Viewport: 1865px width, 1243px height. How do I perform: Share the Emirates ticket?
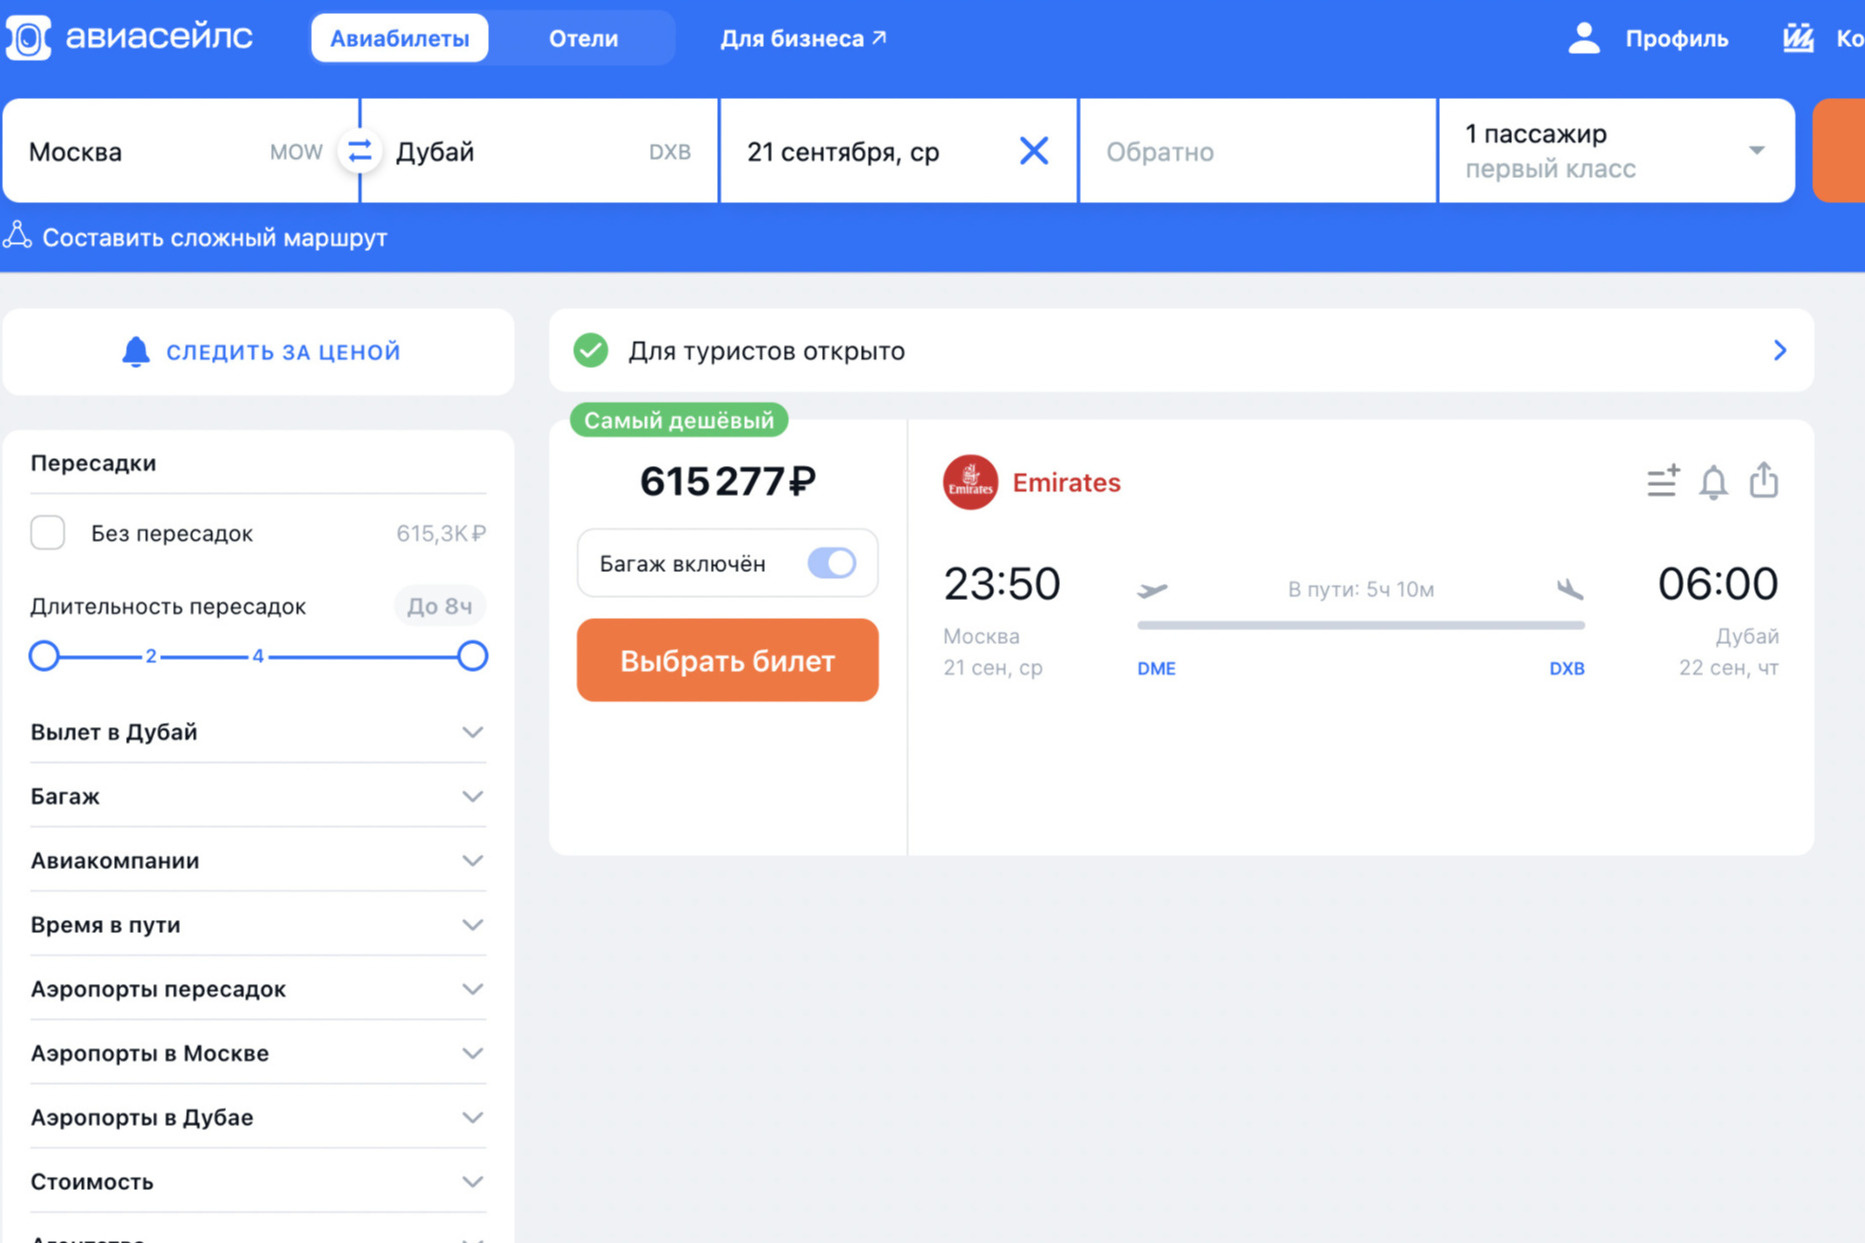point(1764,480)
